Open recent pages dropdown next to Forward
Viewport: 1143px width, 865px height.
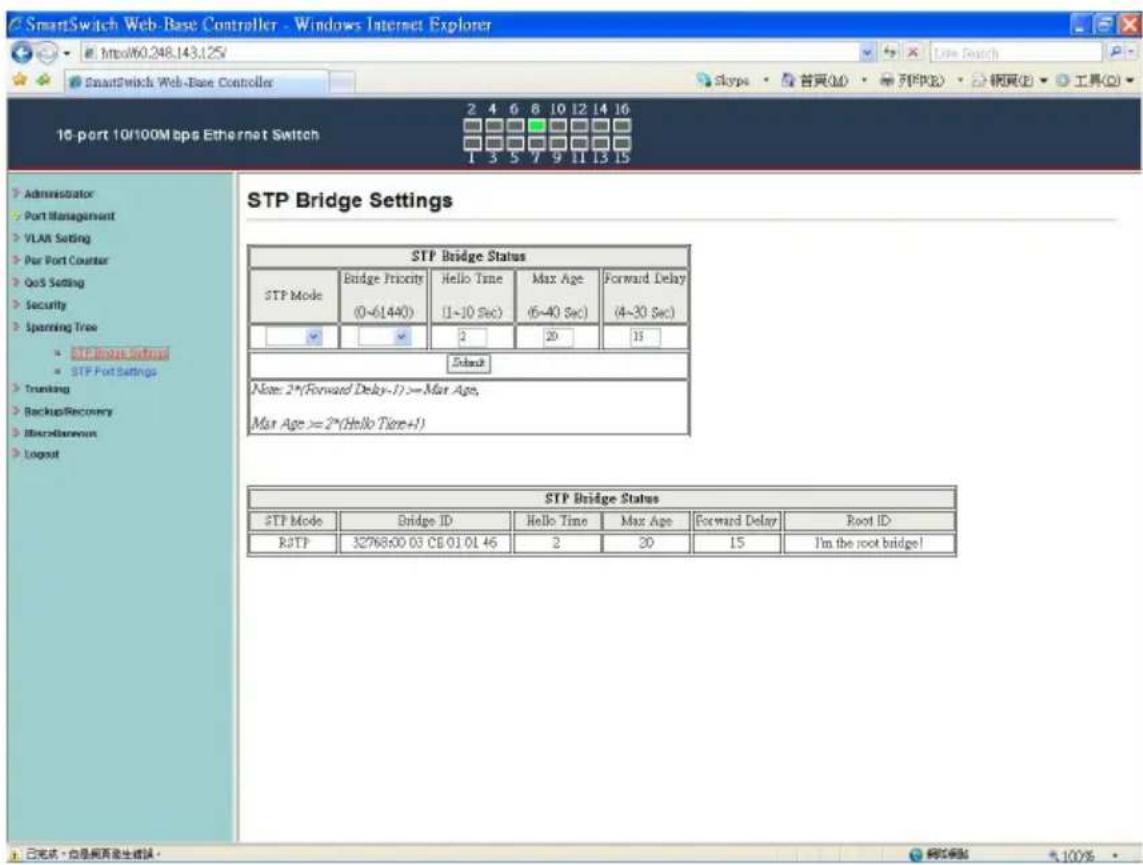66,54
